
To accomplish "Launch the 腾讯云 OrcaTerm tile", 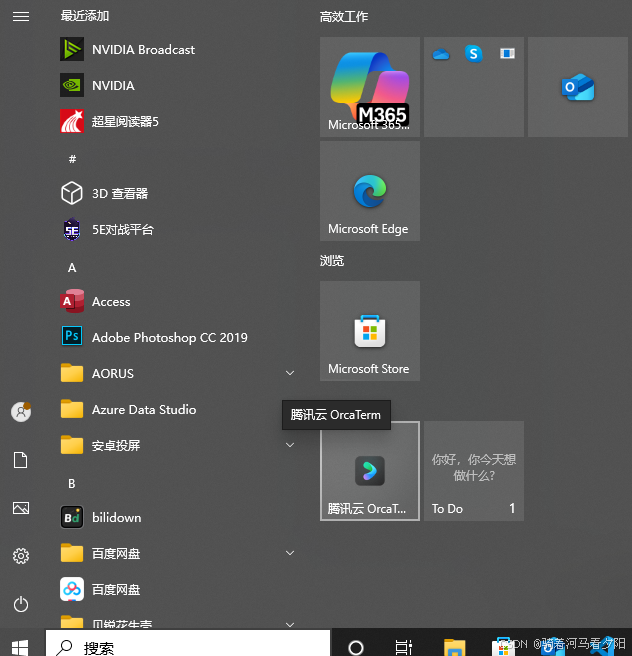I will [x=370, y=471].
